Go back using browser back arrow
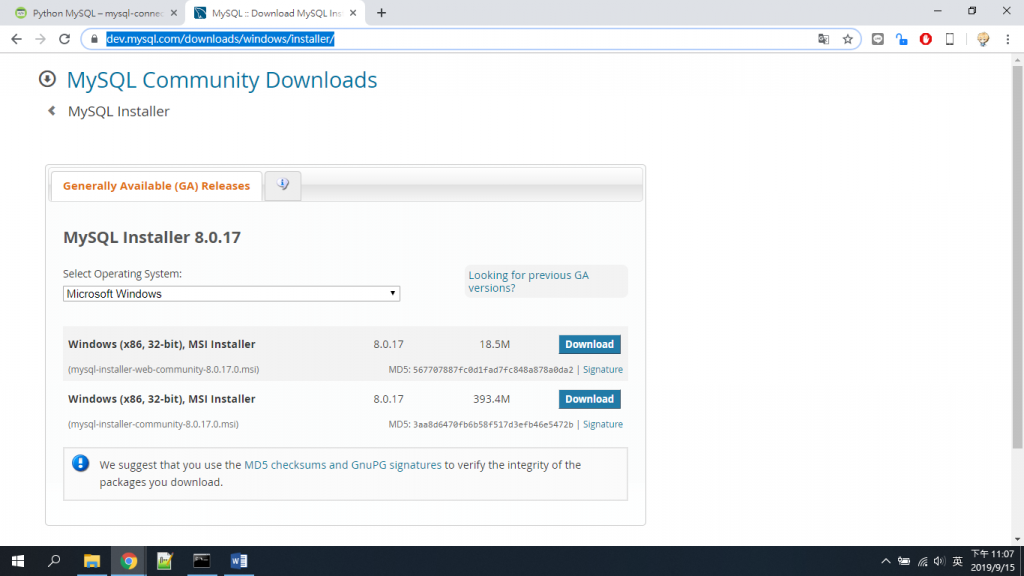 [x=16, y=39]
